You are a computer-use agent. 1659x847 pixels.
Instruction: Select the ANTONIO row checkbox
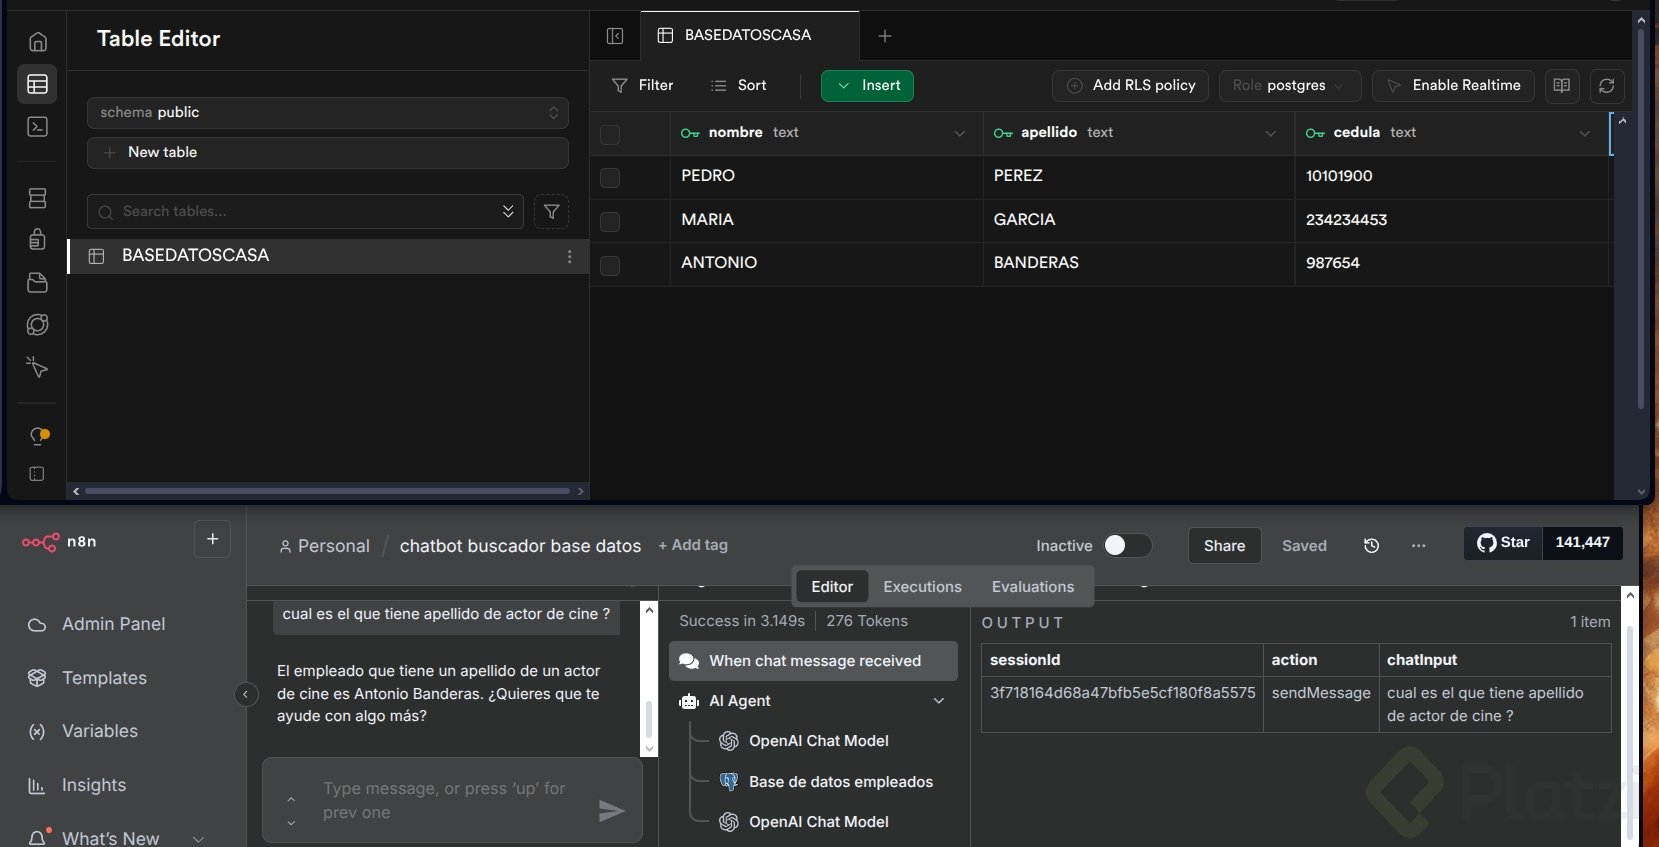(610, 265)
